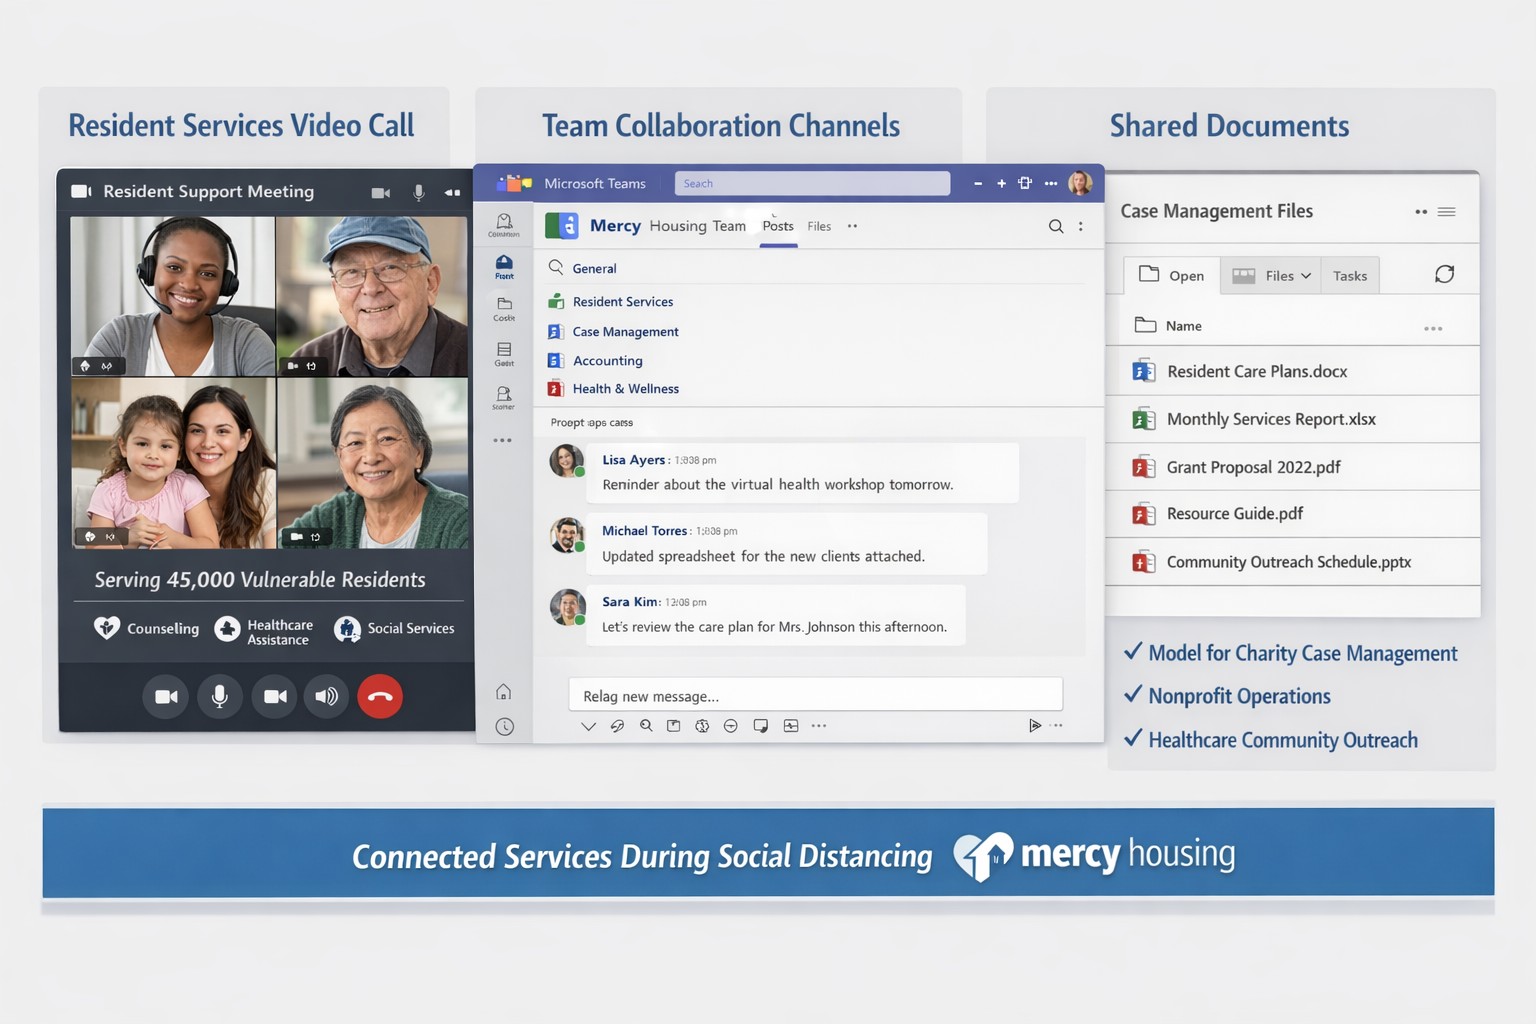Click the home icon in Teams sidebar
Screen dimensions: 1536x1024
504,692
